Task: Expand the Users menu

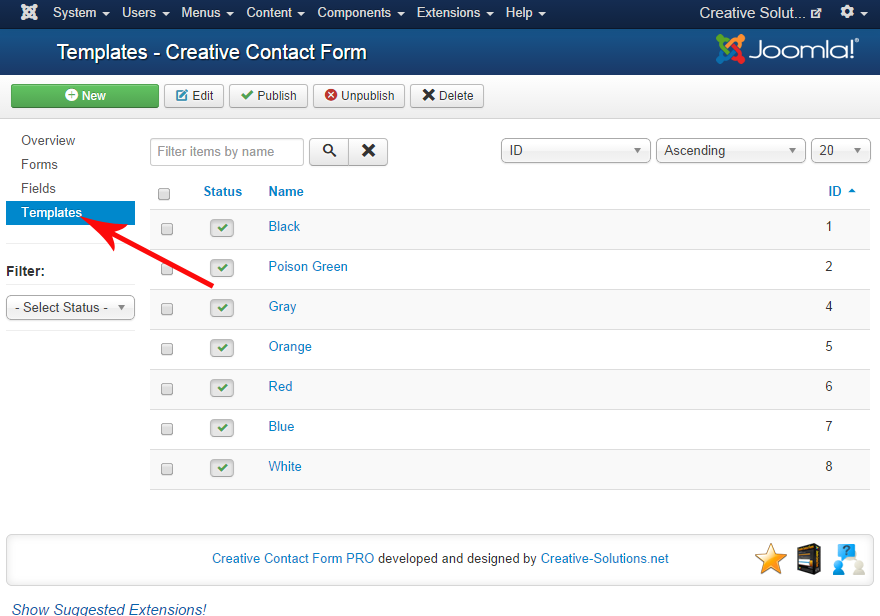Action: click(145, 12)
